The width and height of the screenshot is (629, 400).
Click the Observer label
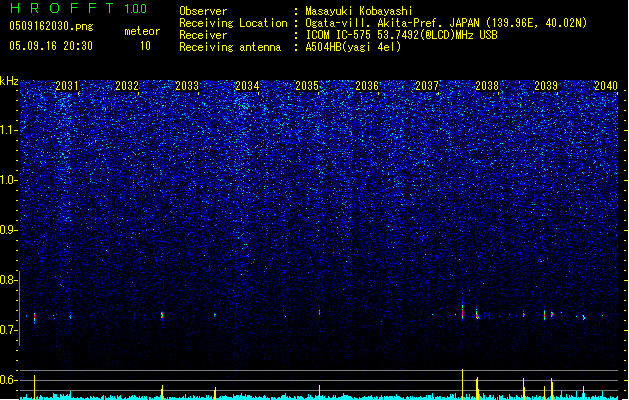click(x=203, y=11)
